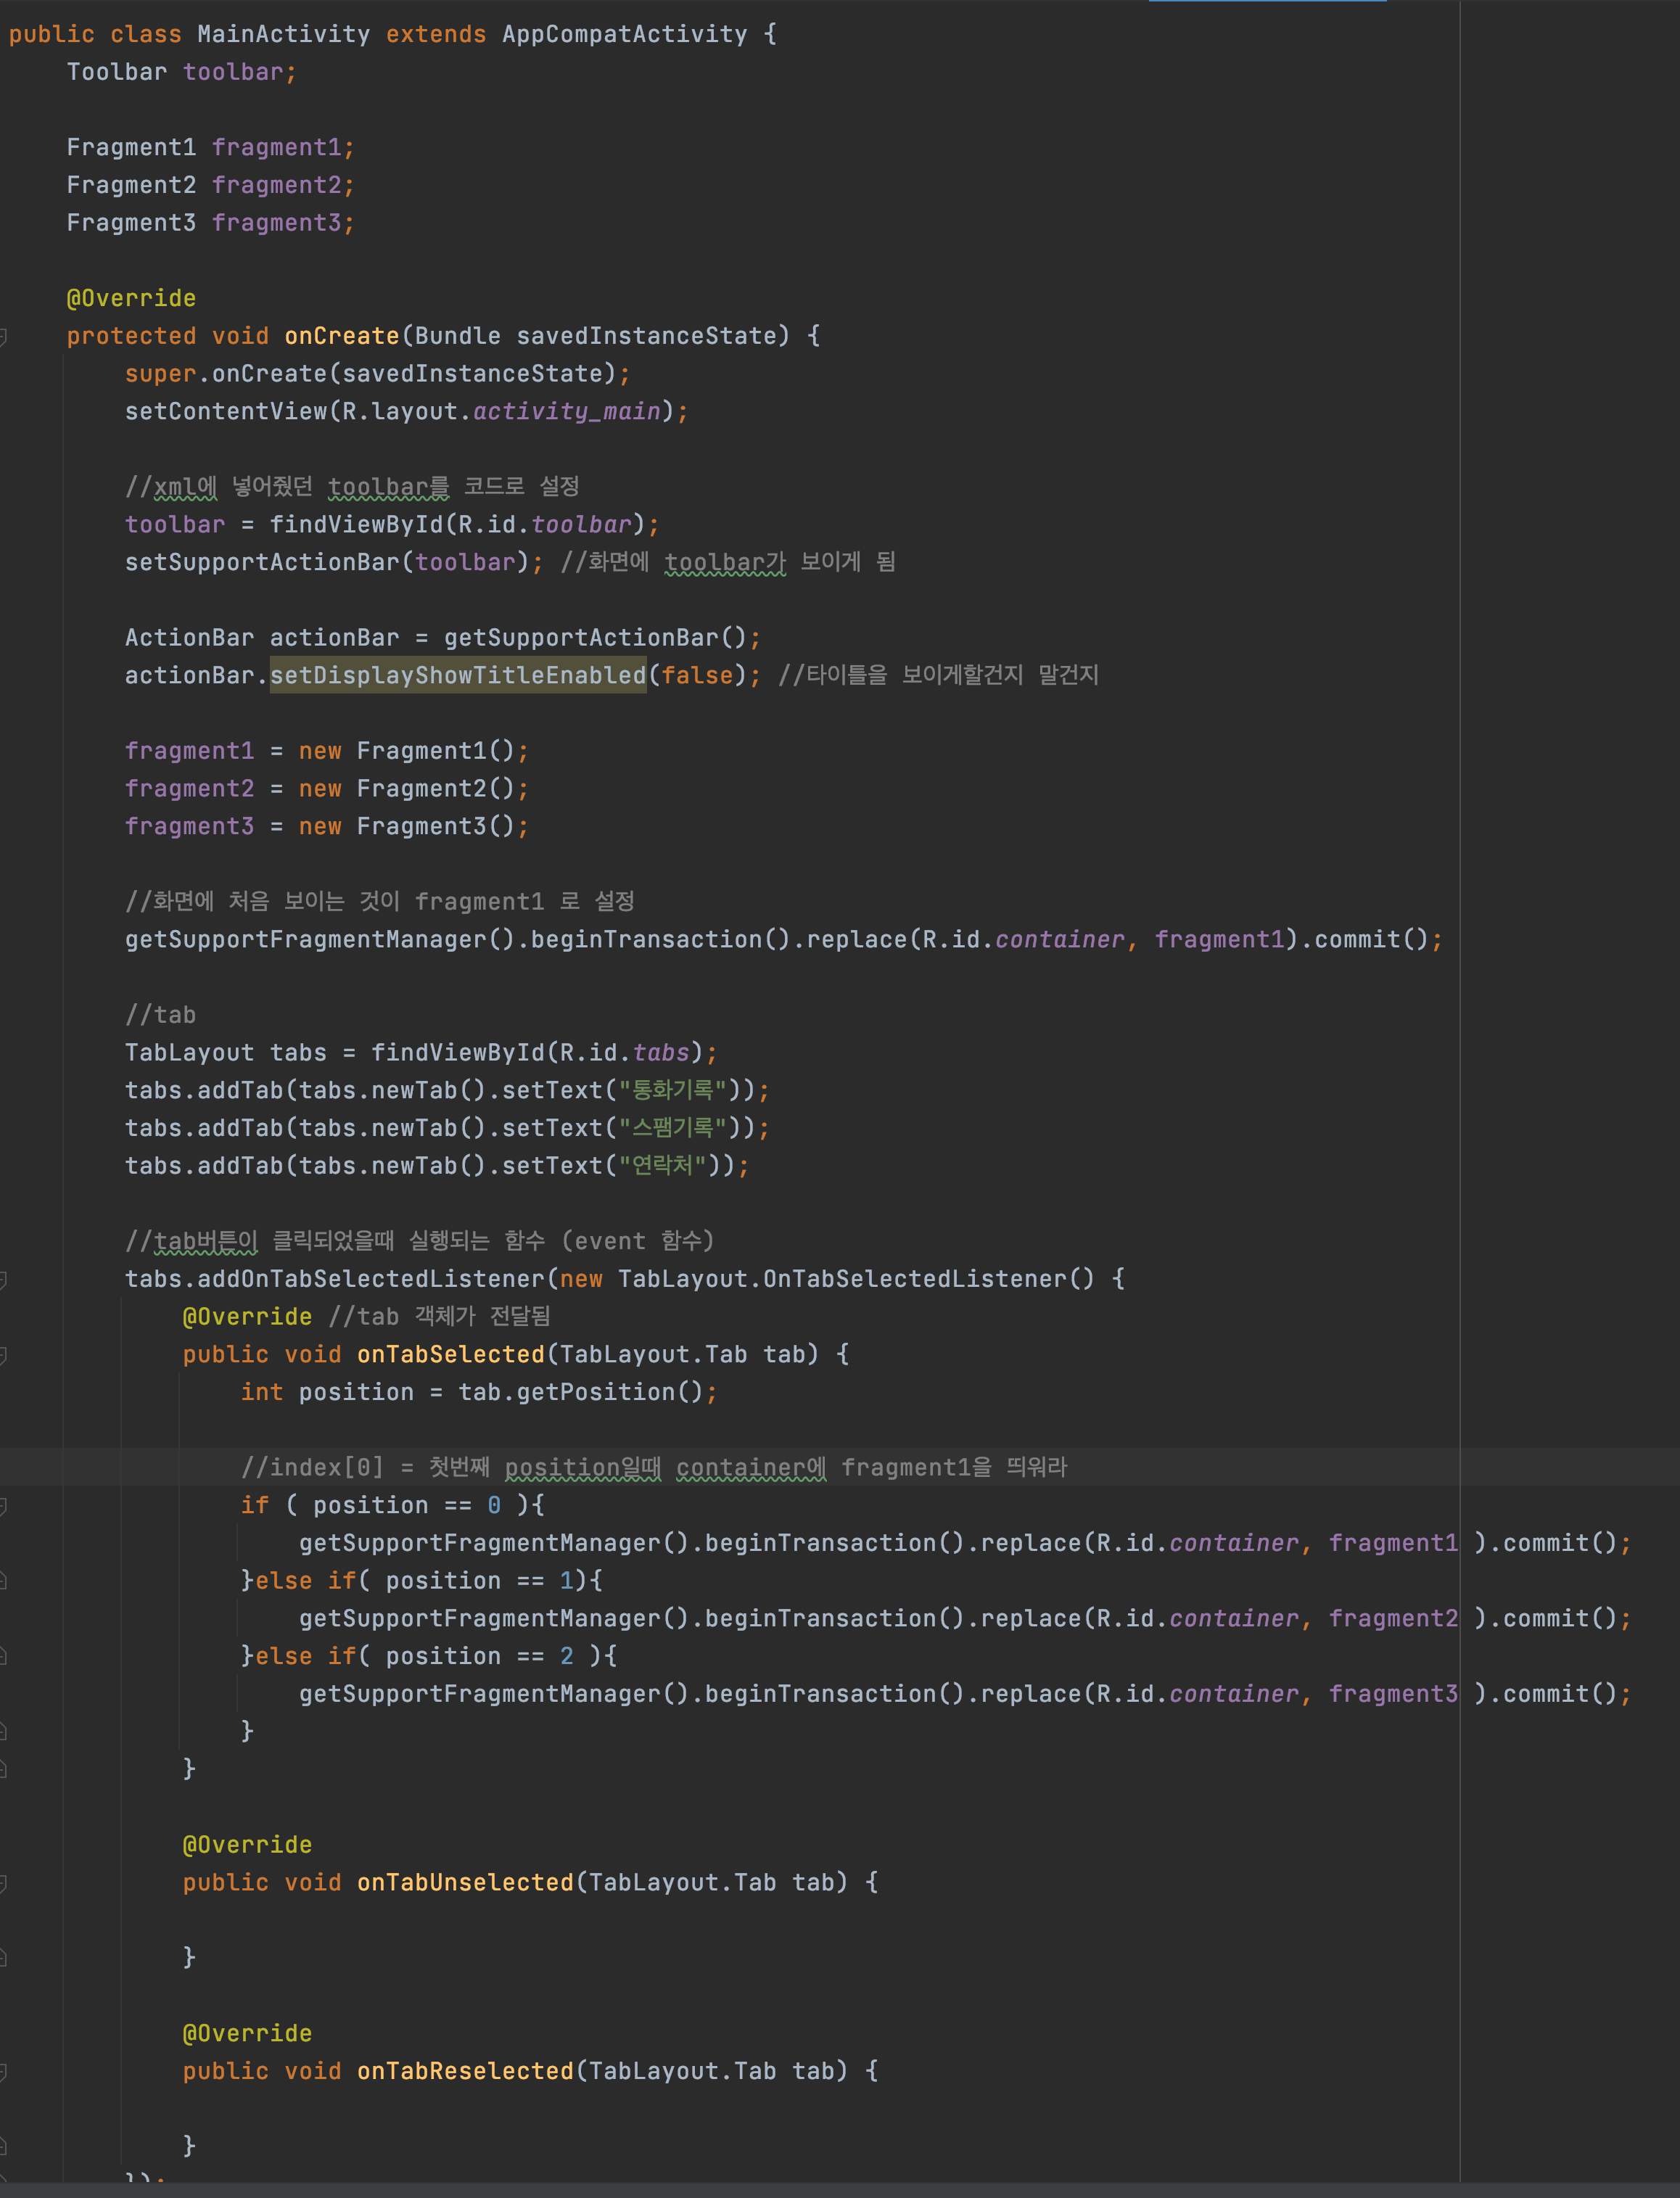Click the getSupportActionBar() call
This screenshot has width=1680, height=2198.
(595, 638)
